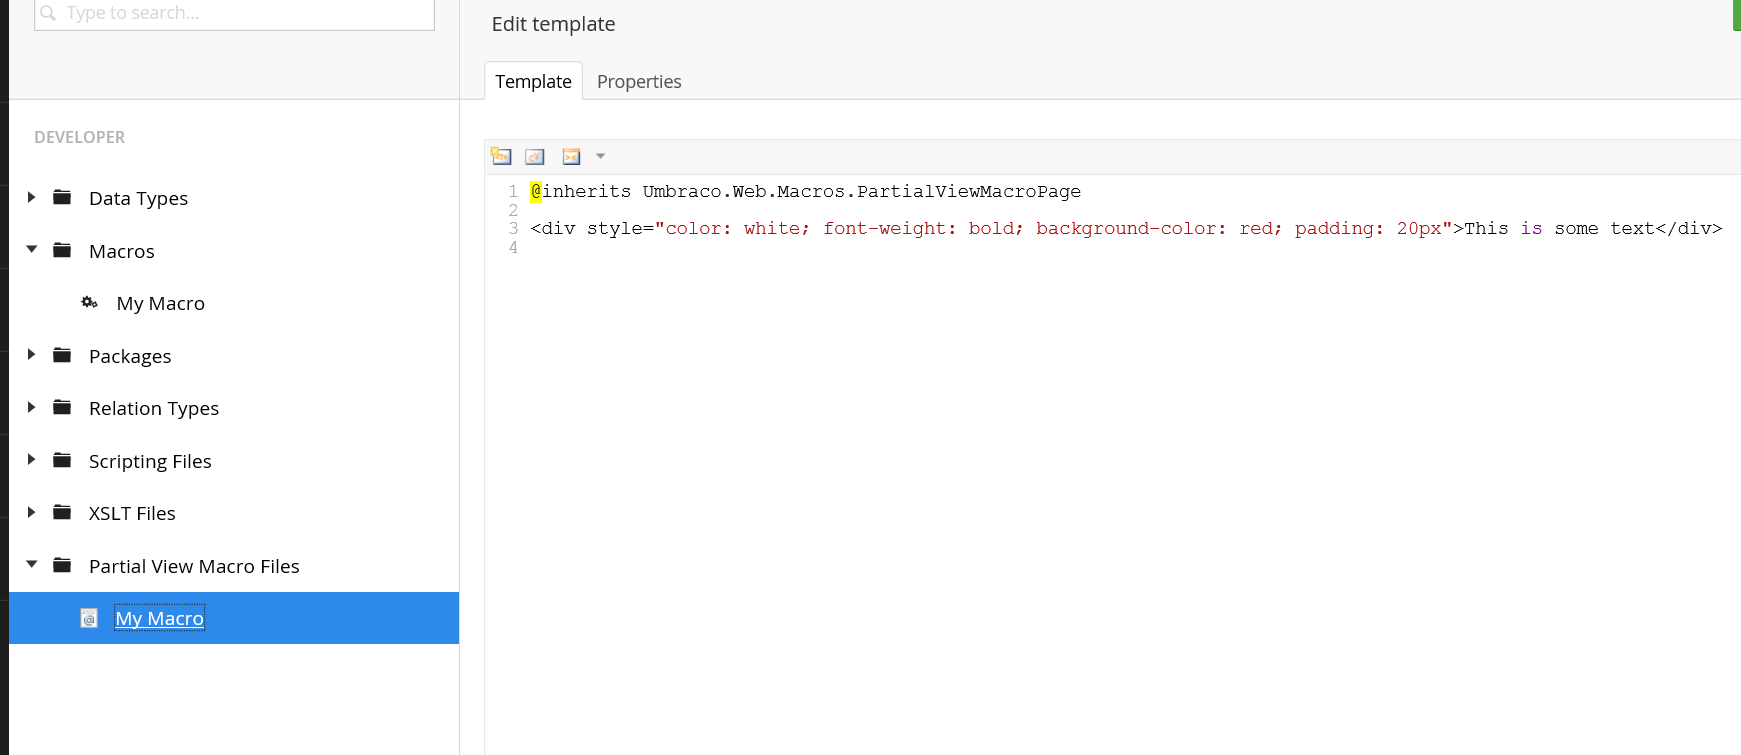The height and width of the screenshot is (755, 1741).
Task: Expand the Relation Types node
Action: 31,407
